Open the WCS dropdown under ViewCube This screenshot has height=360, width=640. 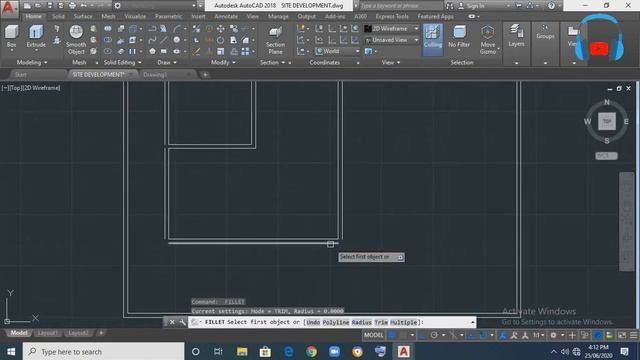[x=607, y=156]
